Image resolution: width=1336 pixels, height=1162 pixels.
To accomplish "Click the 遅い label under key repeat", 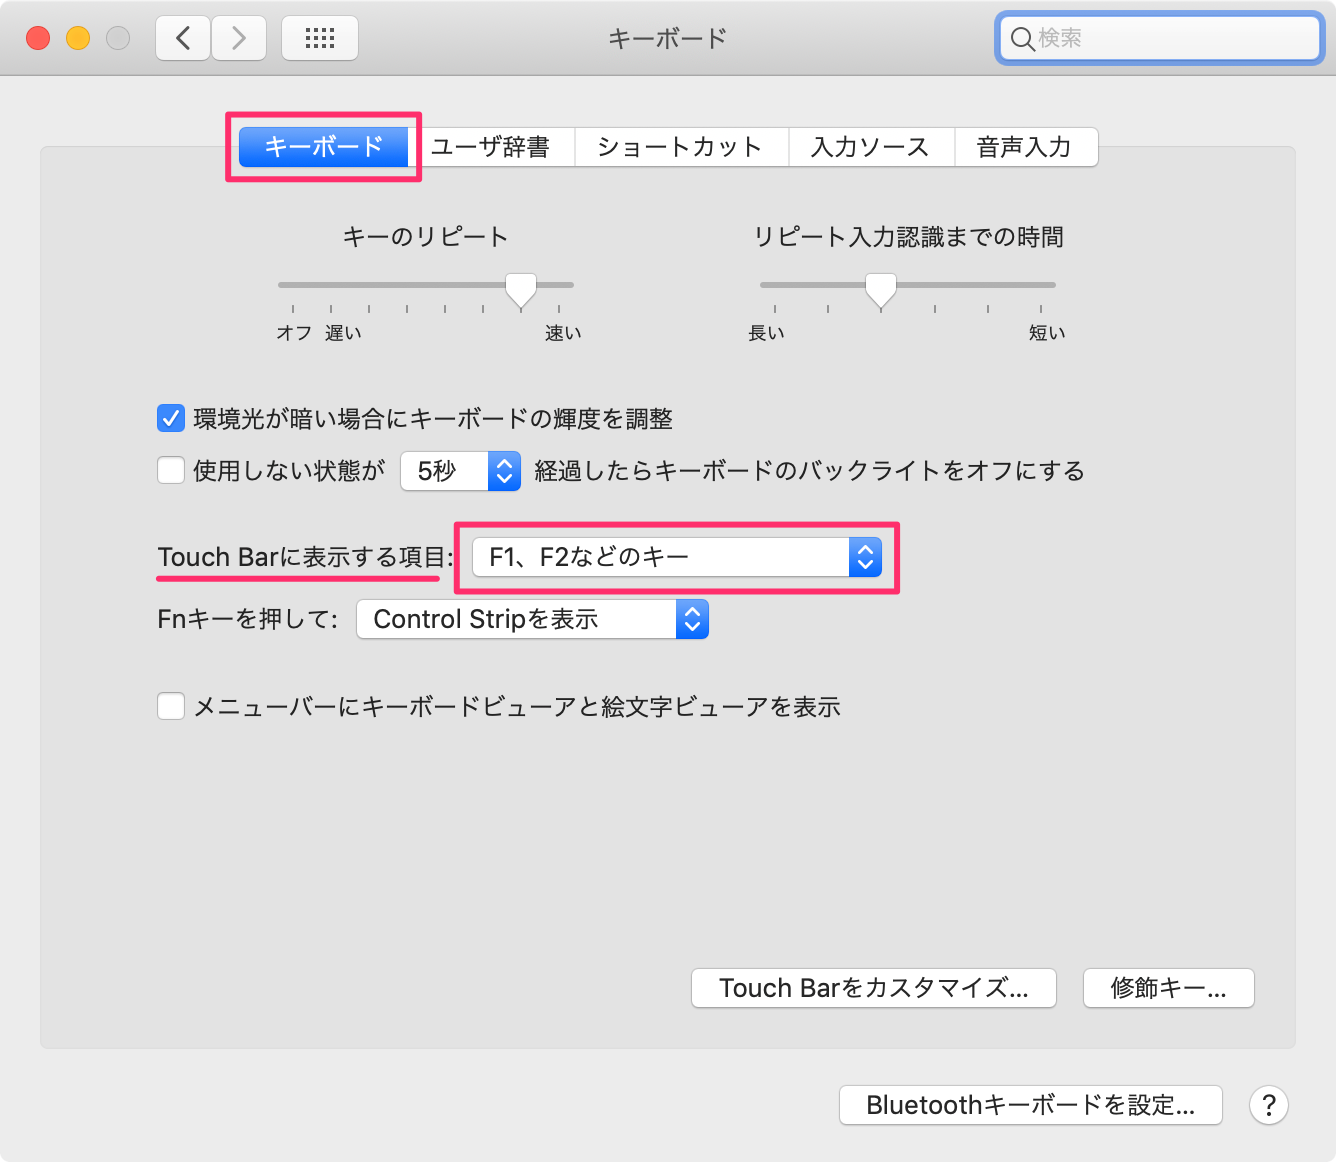I will (x=343, y=333).
